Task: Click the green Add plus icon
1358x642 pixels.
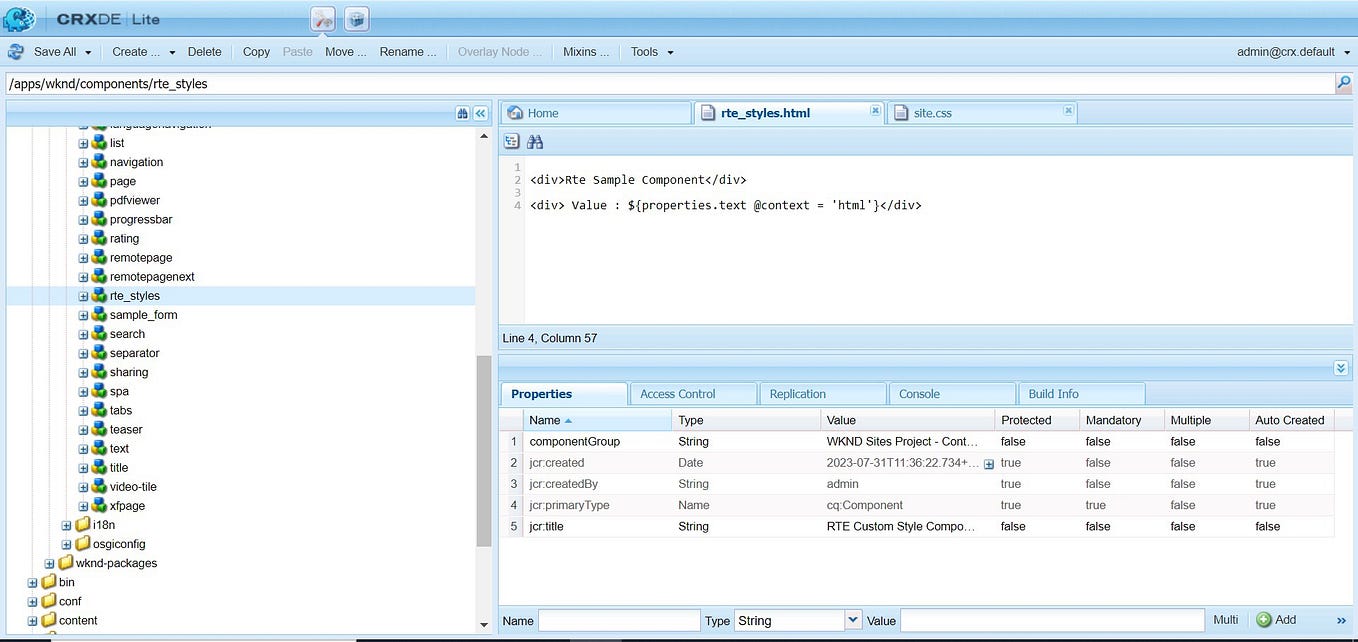Action: point(1264,620)
